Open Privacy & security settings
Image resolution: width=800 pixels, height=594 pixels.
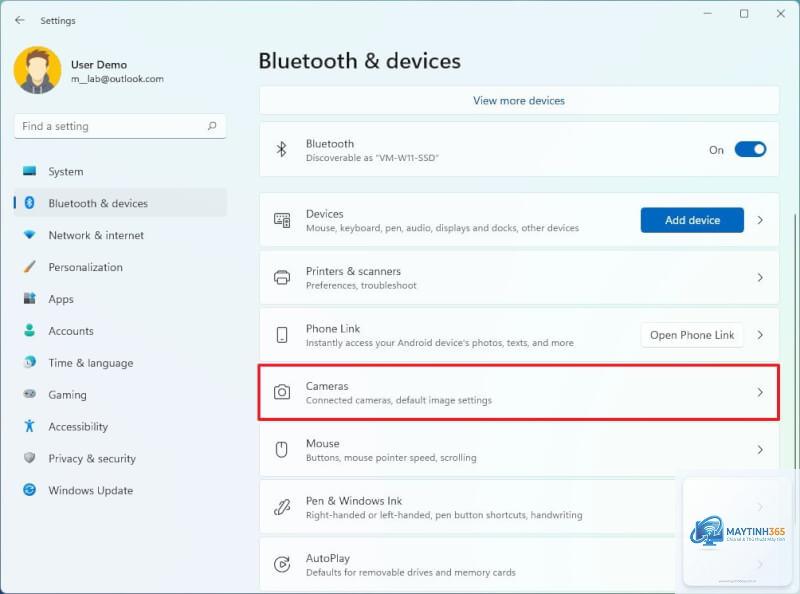click(x=120, y=458)
